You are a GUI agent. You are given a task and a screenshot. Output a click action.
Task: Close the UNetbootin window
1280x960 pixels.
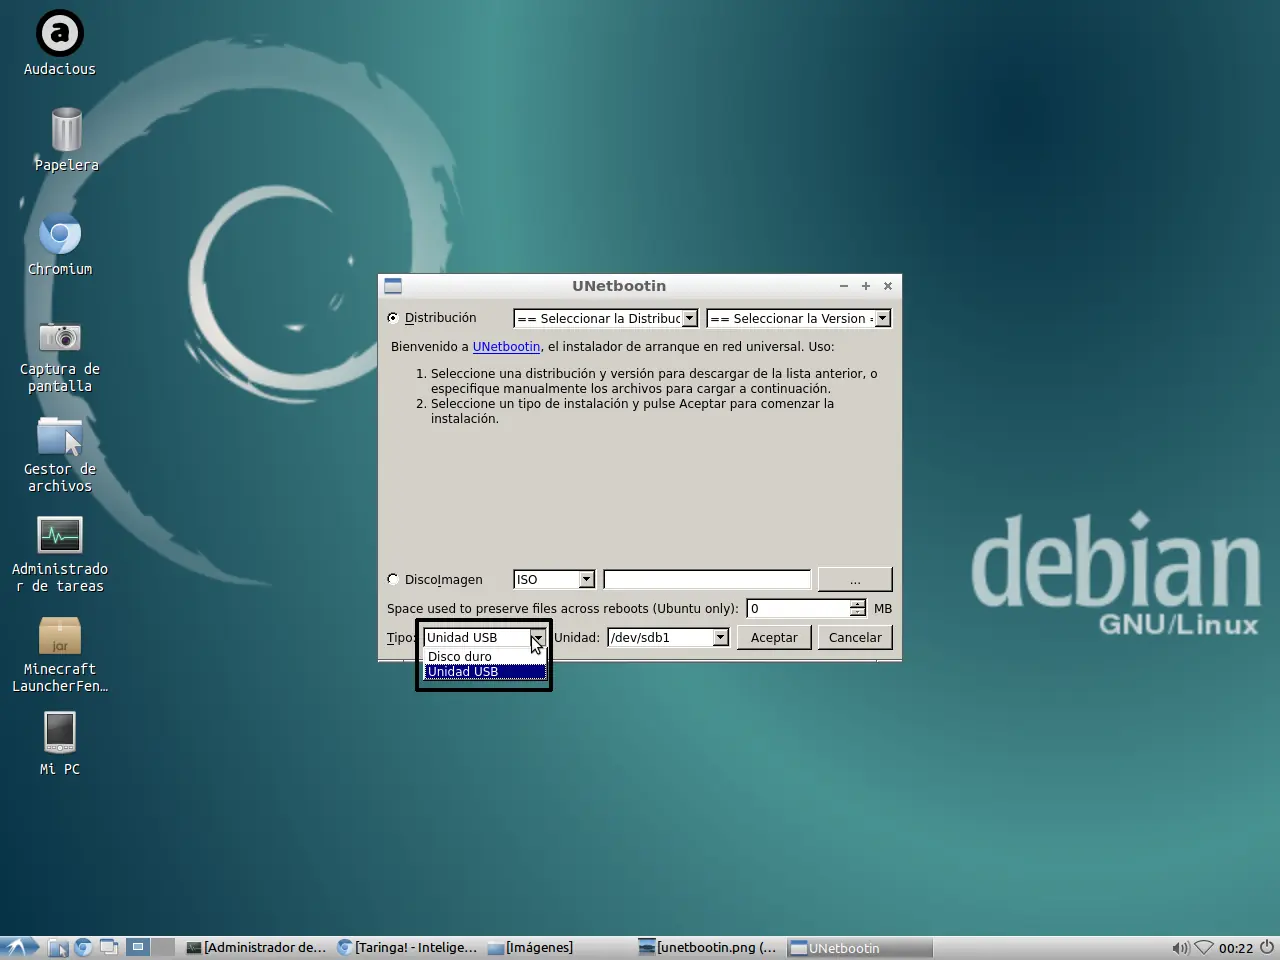888,286
